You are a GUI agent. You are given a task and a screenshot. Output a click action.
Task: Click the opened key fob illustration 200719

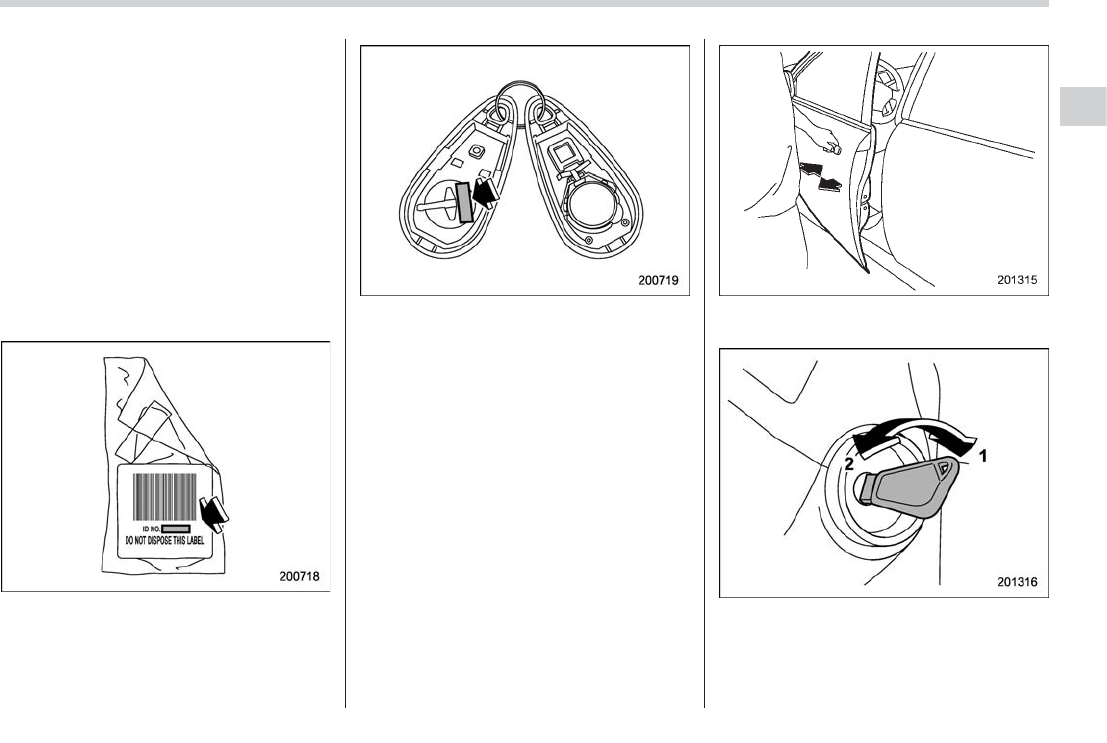[x=525, y=170]
